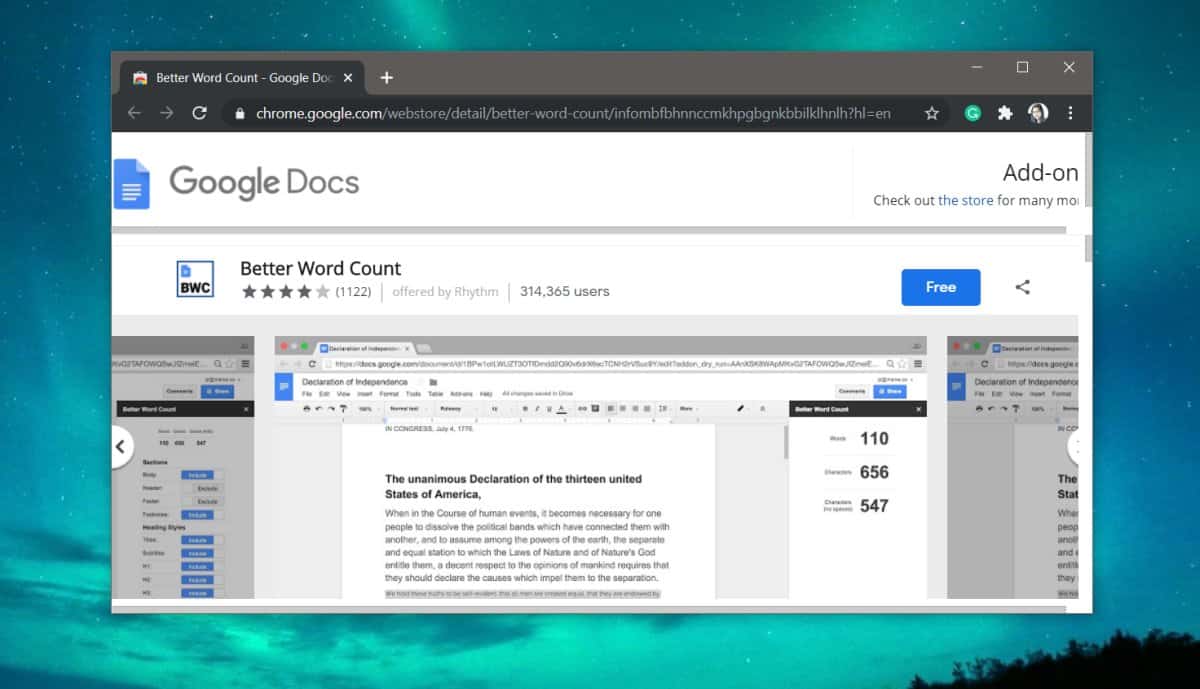In center preview, open Tools menu
The width and height of the screenshot is (1200, 689).
tap(413, 394)
